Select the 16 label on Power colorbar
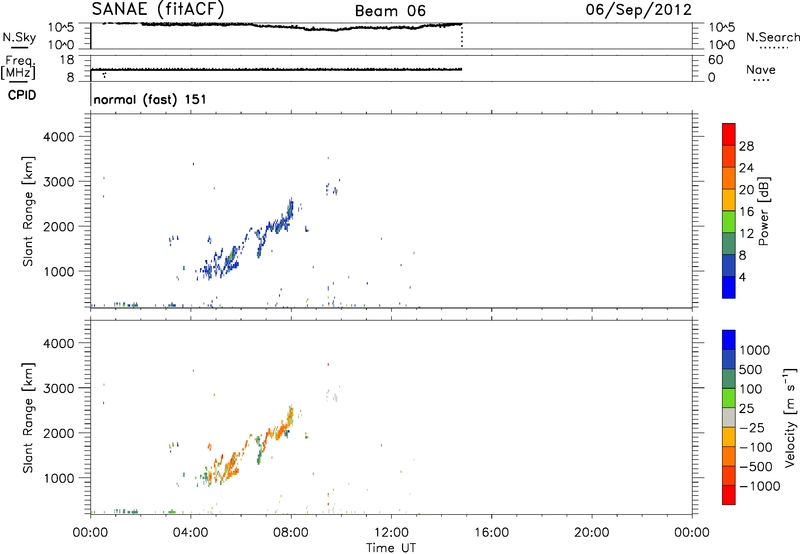Viewport: 800px width, 554px height. (746, 212)
